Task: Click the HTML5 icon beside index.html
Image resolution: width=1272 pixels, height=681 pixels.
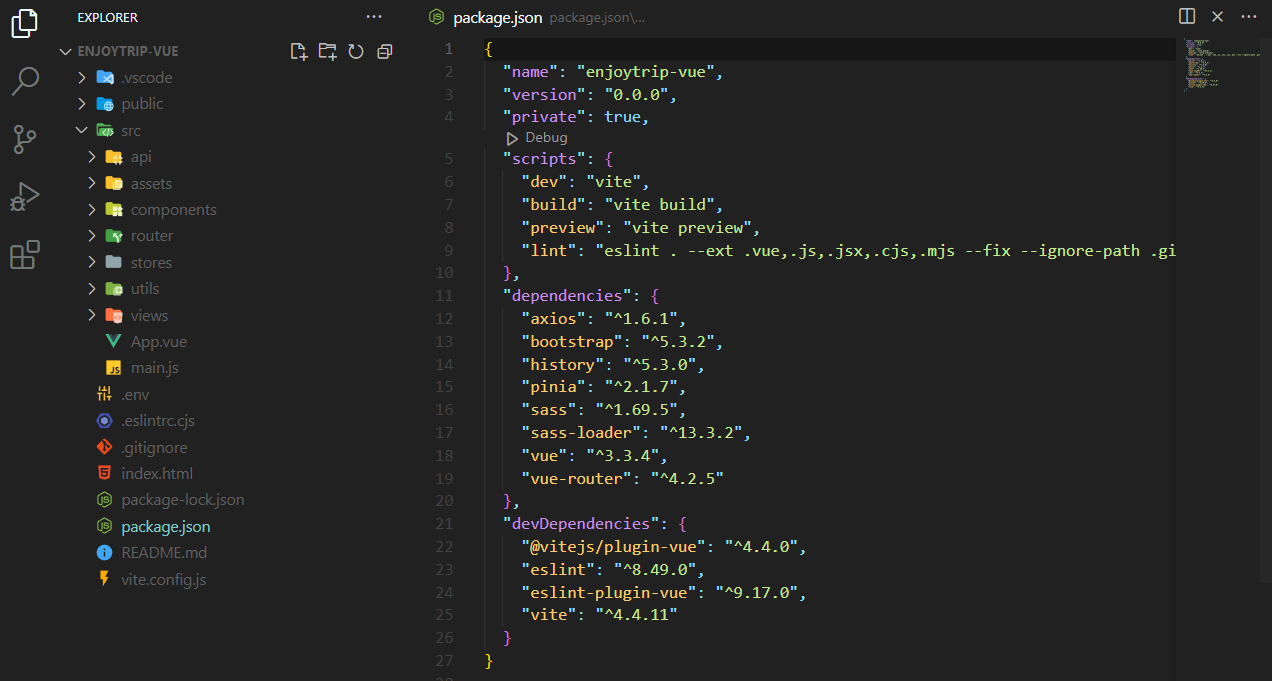Action: (104, 474)
